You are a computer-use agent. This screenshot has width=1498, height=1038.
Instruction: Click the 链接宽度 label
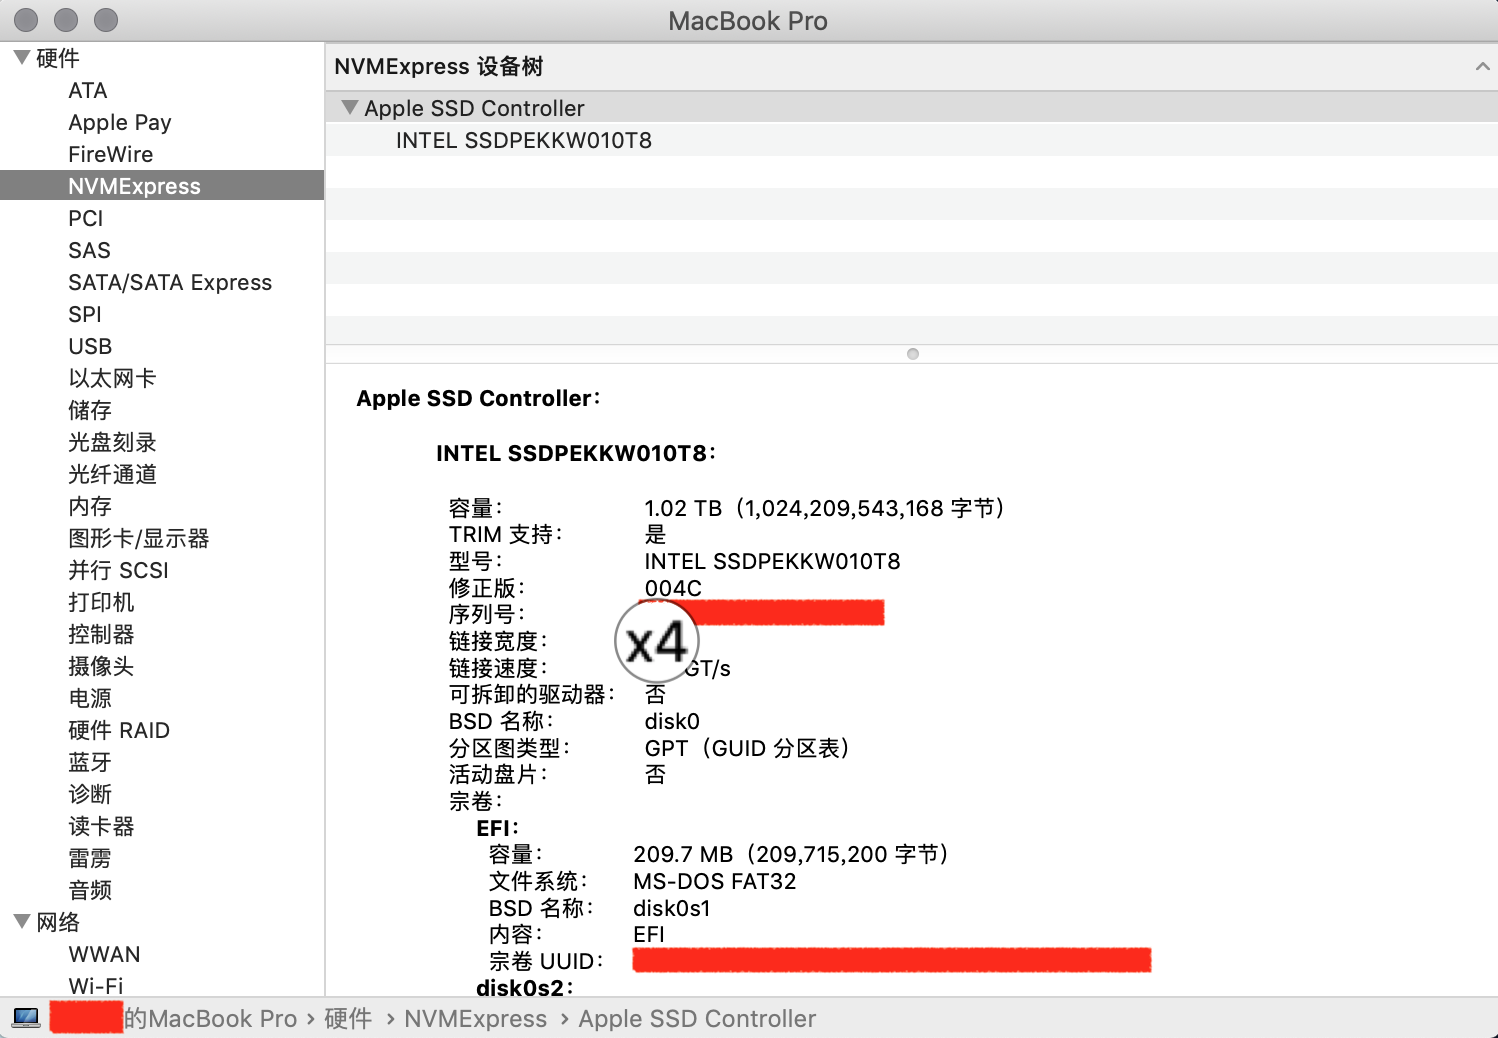pos(497,641)
